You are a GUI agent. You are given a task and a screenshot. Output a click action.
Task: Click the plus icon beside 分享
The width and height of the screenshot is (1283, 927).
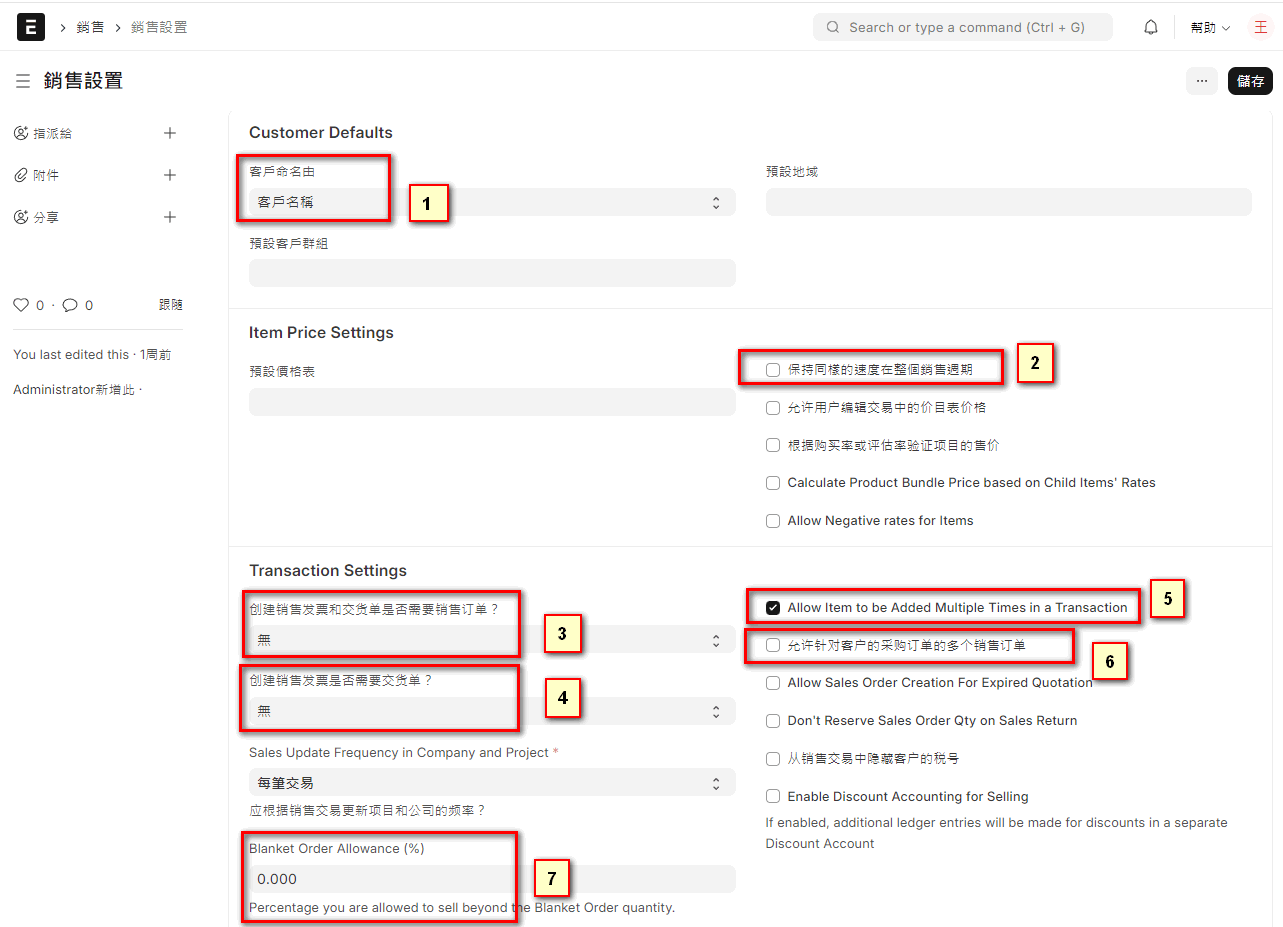coord(170,217)
